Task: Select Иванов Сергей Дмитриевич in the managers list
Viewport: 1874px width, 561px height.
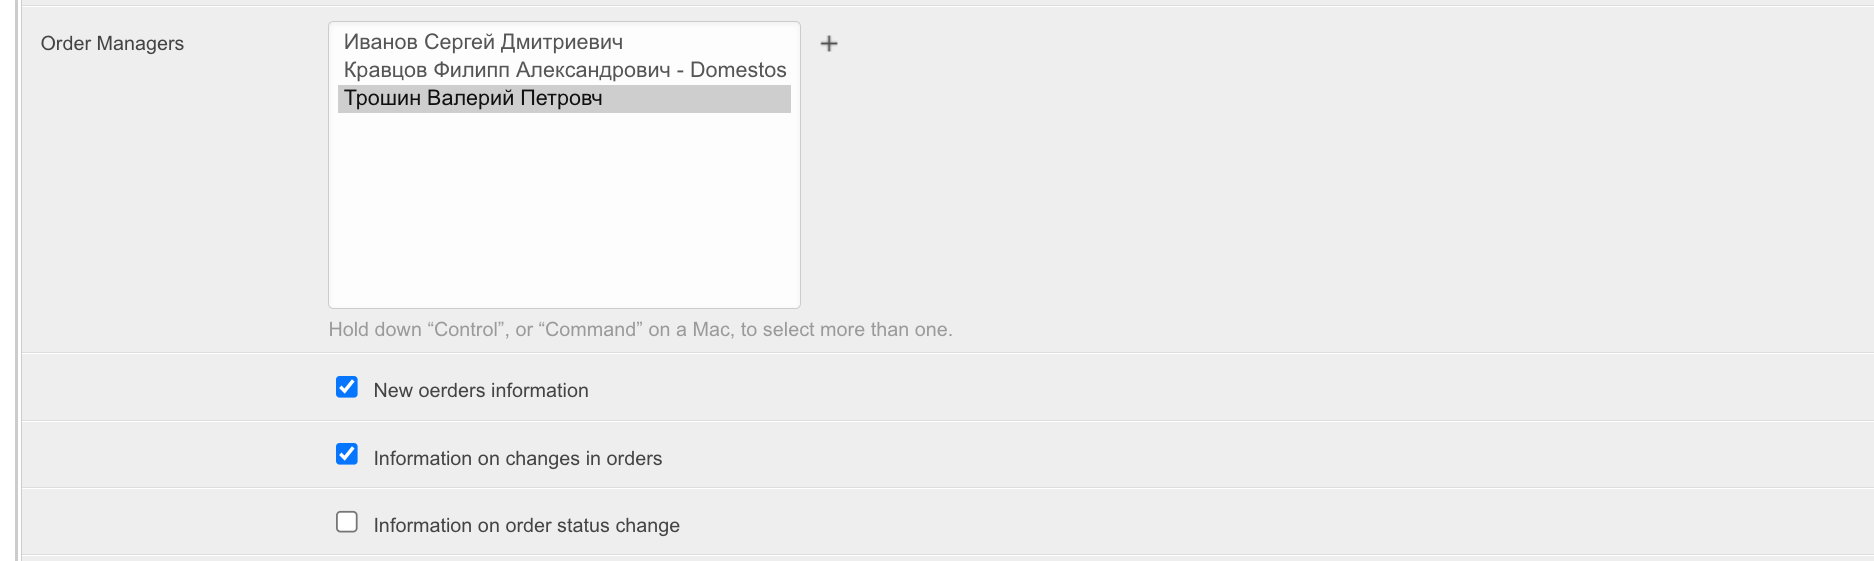Action: [x=483, y=42]
